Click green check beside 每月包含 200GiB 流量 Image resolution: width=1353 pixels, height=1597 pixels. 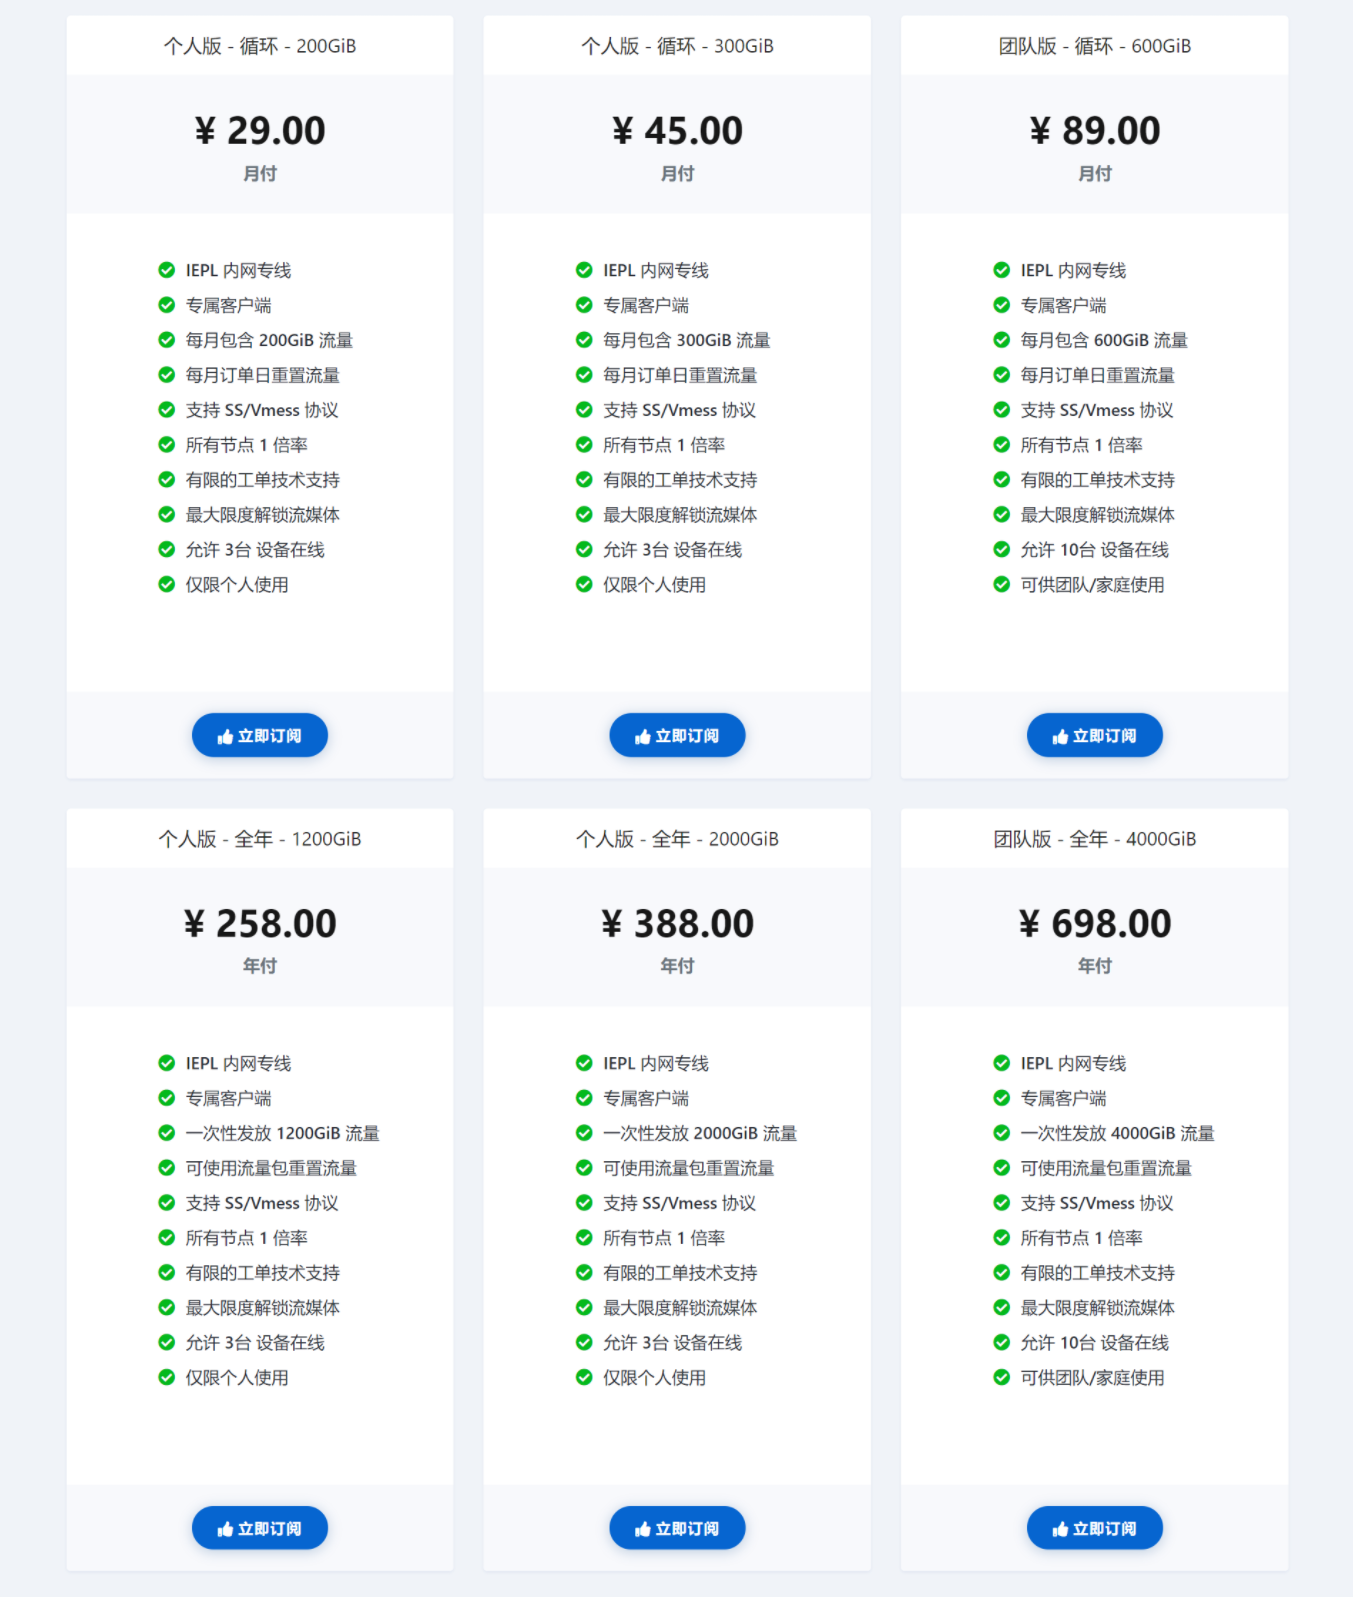(x=167, y=340)
